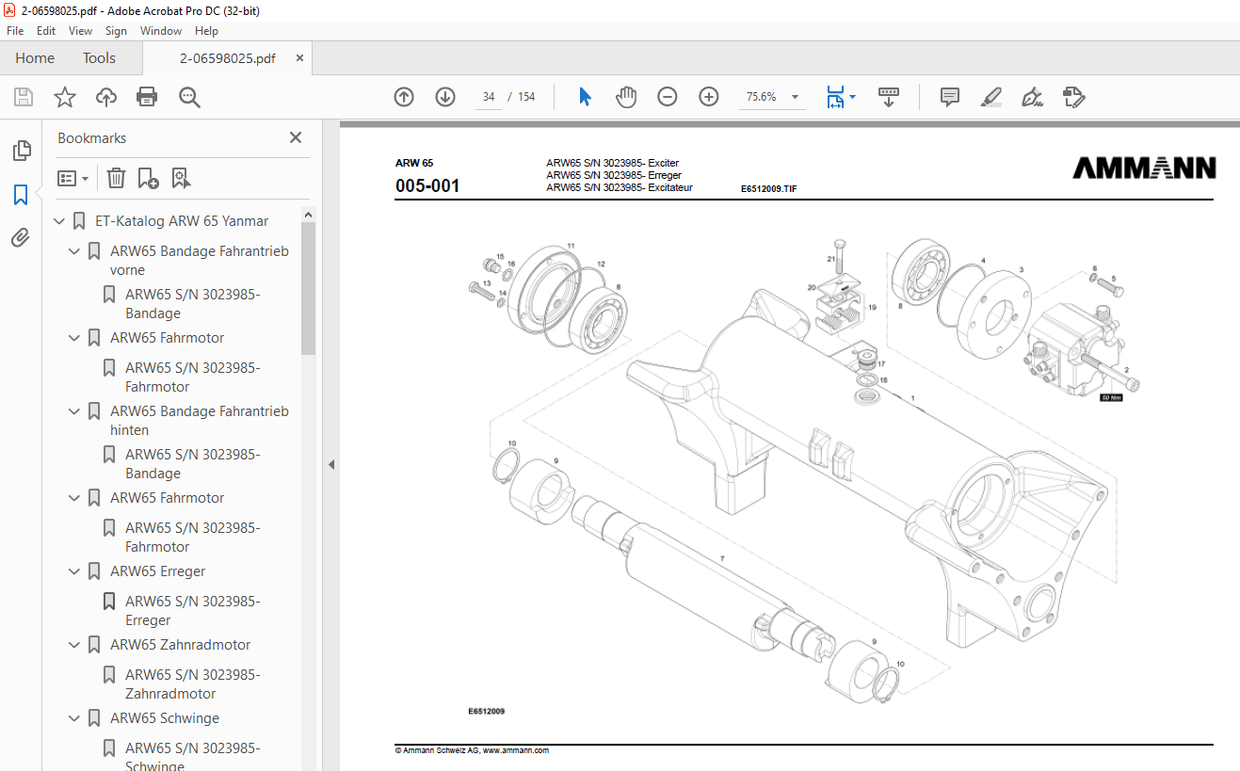Viewport: 1240px width, 771px height.
Task: Switch to the Tools tab
Action: click(x=98, y=58)
